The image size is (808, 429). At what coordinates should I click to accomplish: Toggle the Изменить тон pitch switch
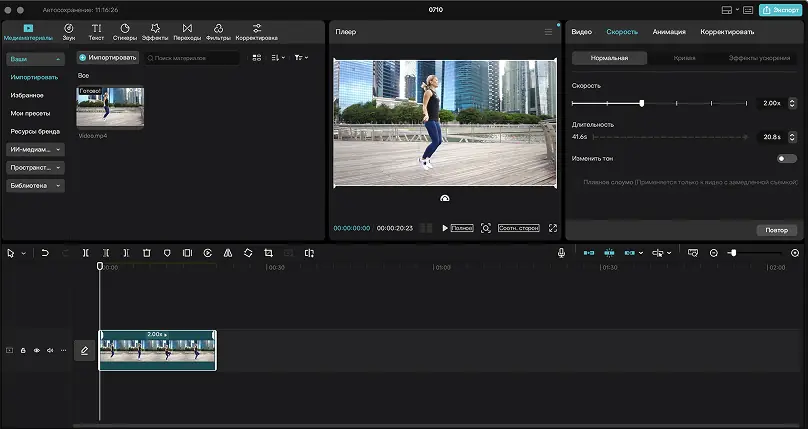786,159
